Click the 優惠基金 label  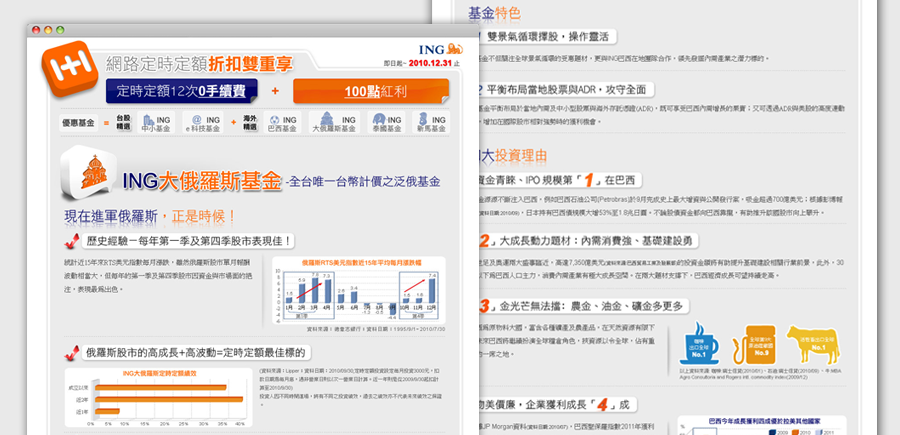click(x=78, y=123)
